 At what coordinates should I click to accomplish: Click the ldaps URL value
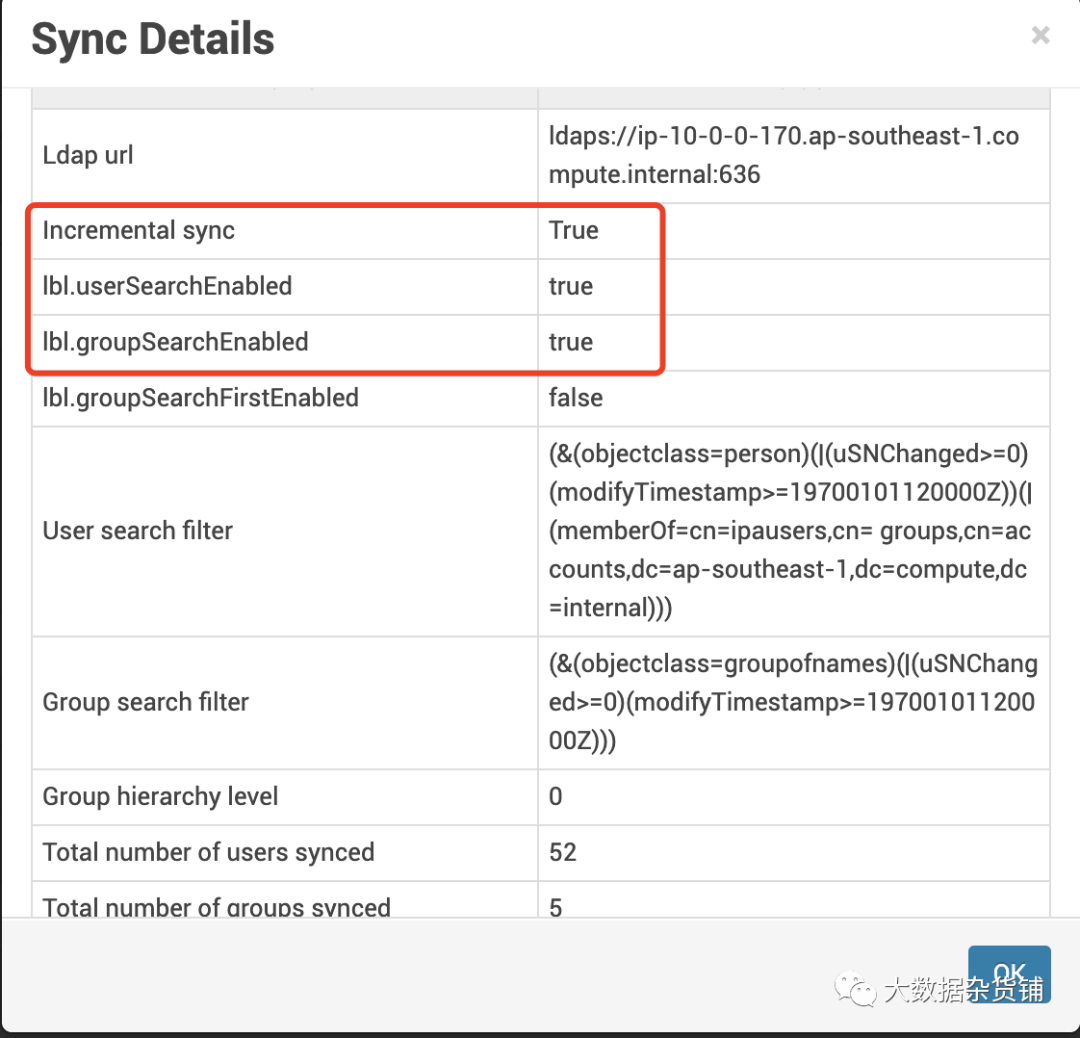point(784,155)
